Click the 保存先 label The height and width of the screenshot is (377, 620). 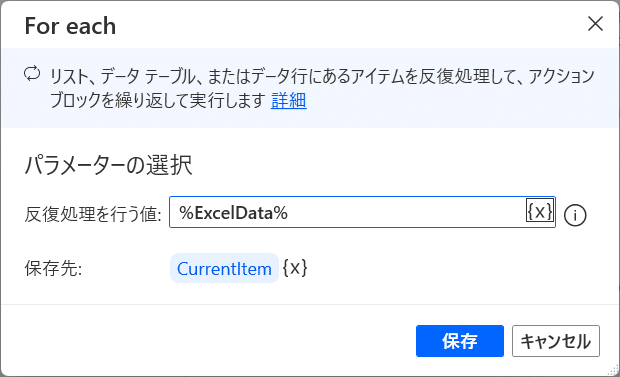click(x=53, y=269)
